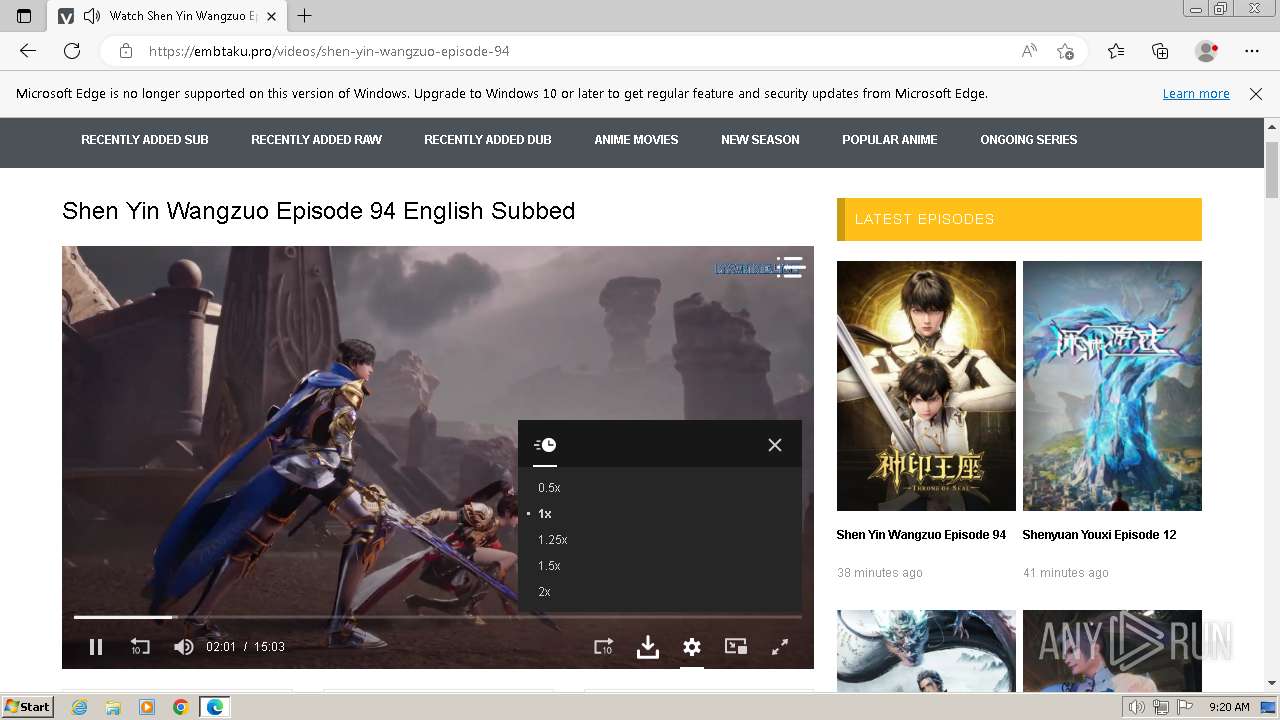The height and width of the screenshot is (720, 1280).
Task: Open media player taskbar icon
Action: click(x=147, y=707)
